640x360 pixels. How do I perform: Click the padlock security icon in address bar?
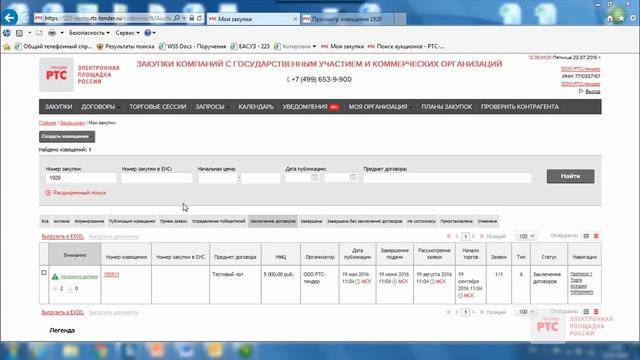point(191,18)
